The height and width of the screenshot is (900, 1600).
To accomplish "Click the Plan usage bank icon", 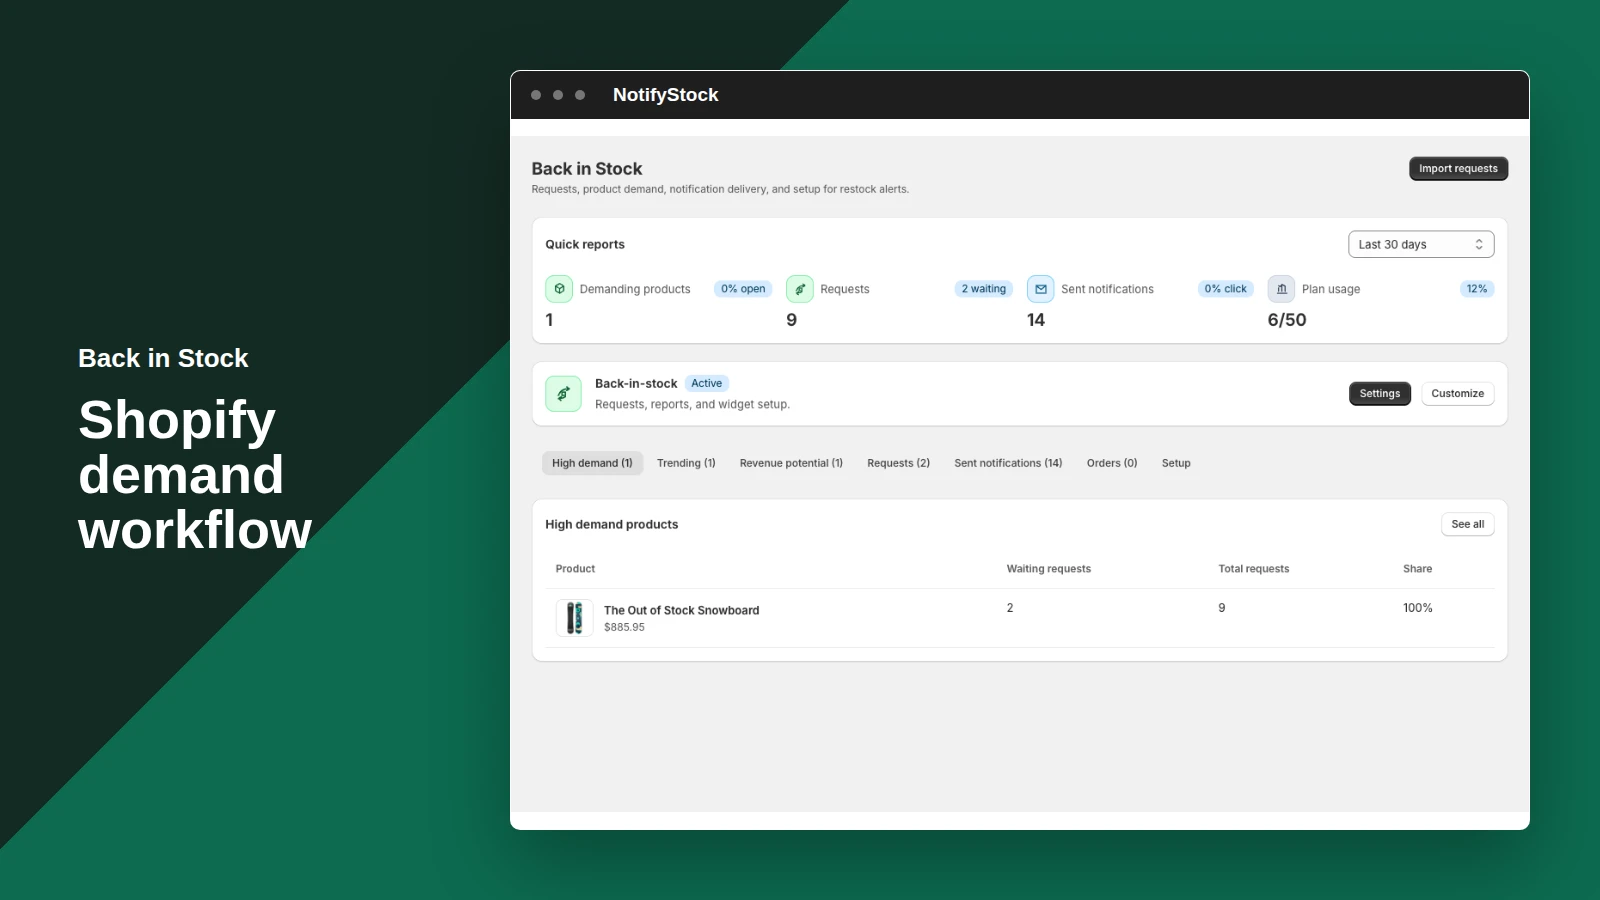I will pos(1281,289).
